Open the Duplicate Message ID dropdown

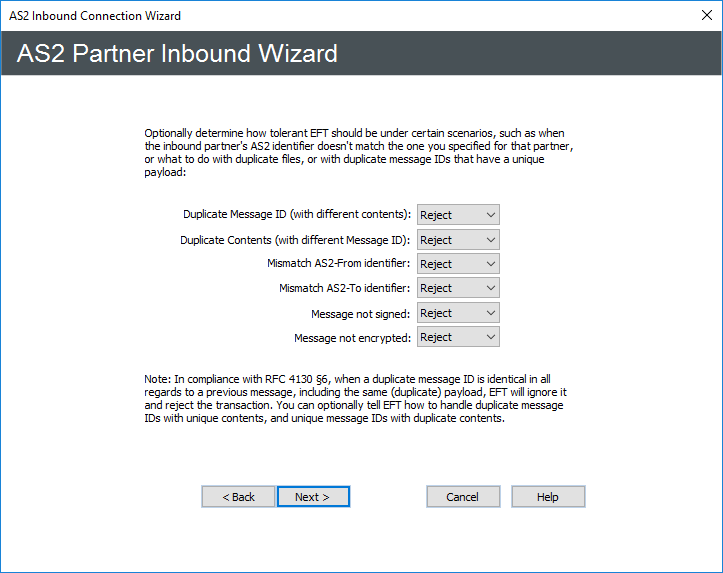click(x=458, y=215)
